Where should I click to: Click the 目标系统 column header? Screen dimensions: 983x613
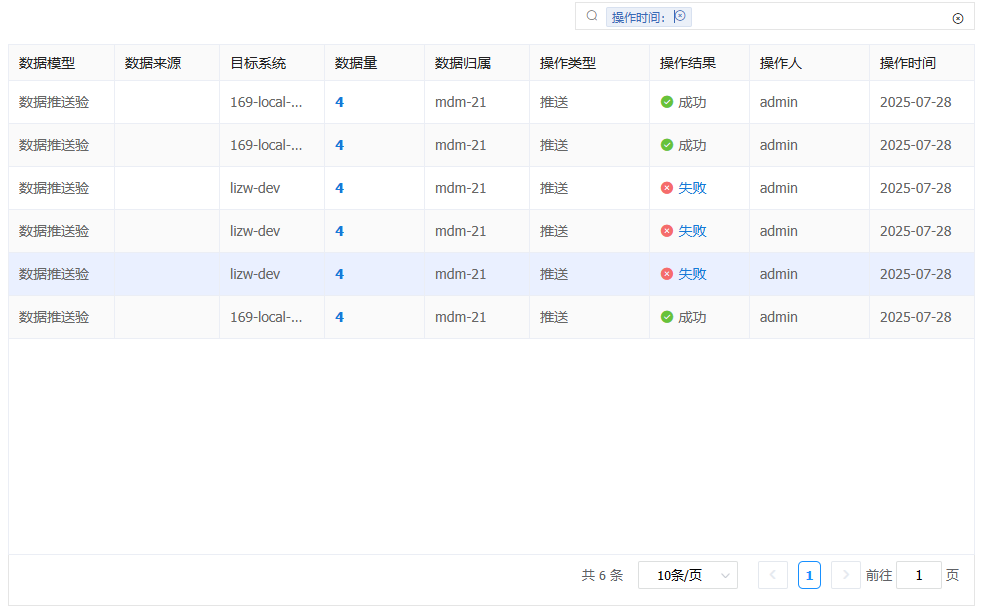(257, 63)
